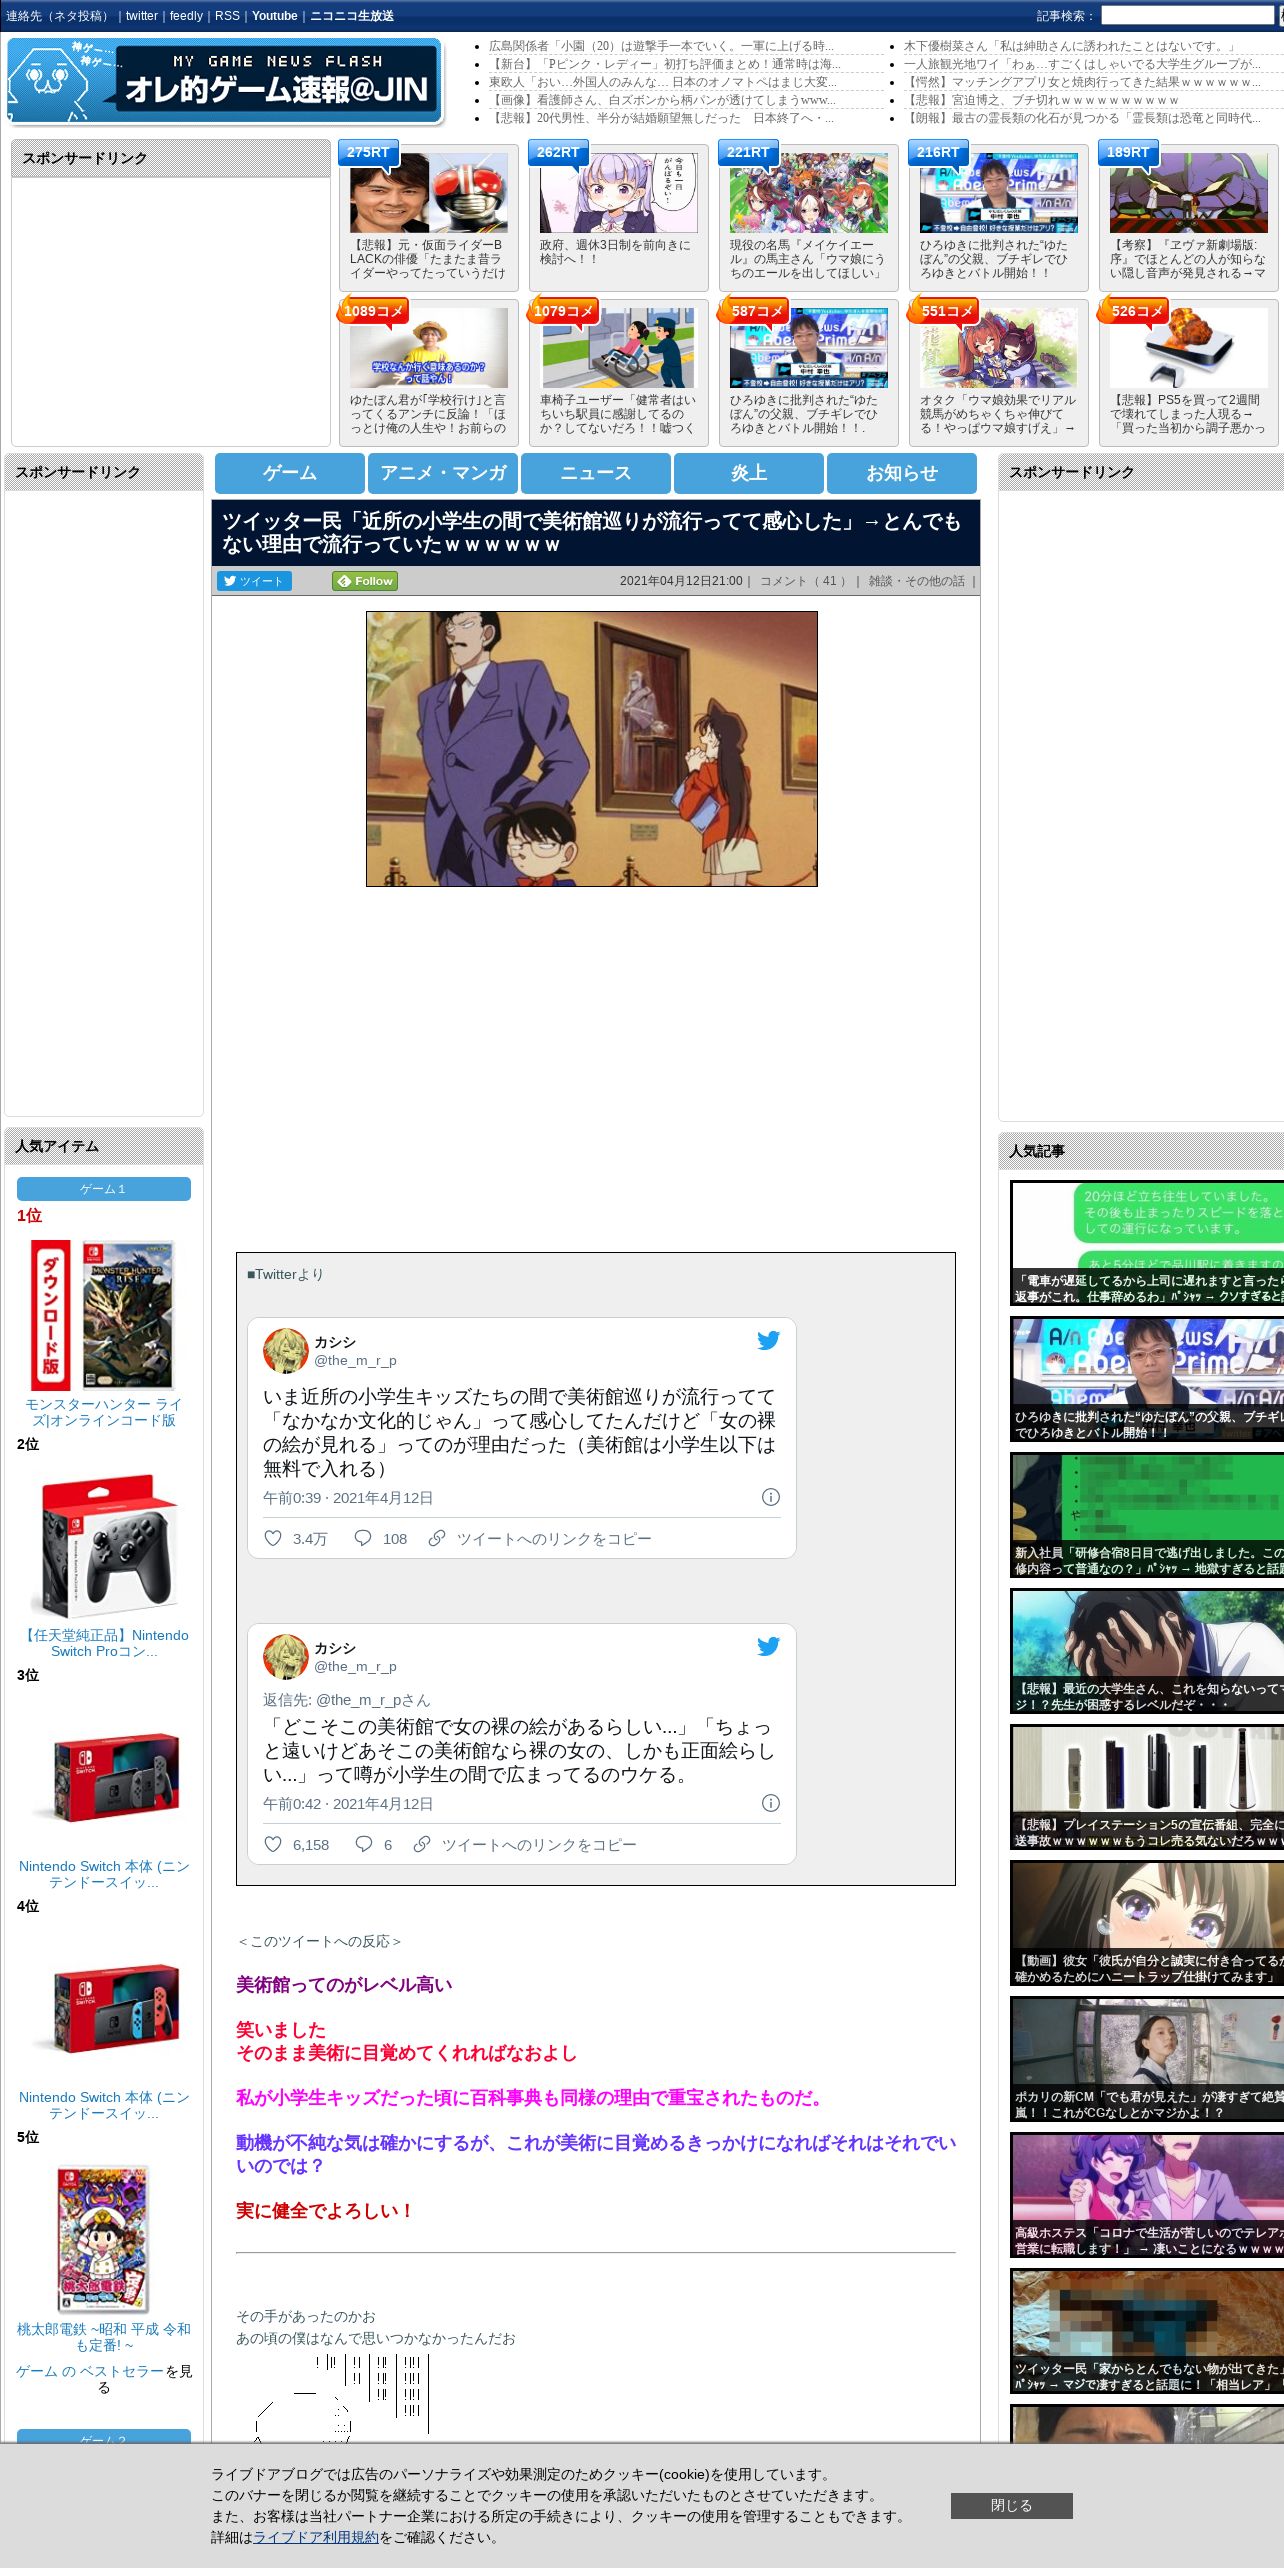This screenshot has height=2568, width=1284.
Task: Open Youtube link in top bar
Action: (x=275, y=16)
